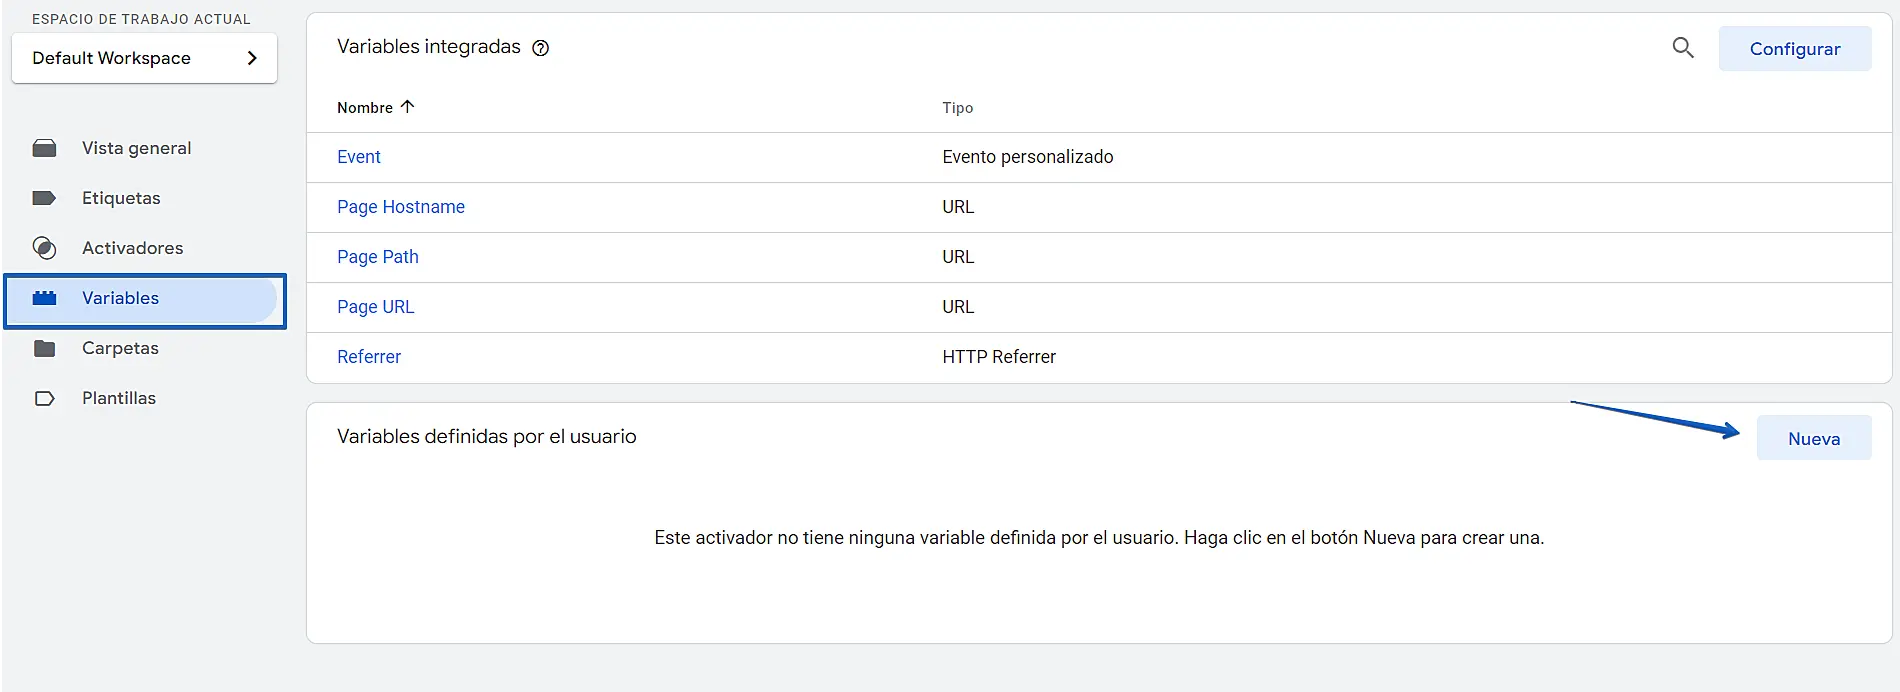Search built-in variables with magnifier icon
Screen dimensions: 1900x692
pyautogui.click(x=1683, y=48)
